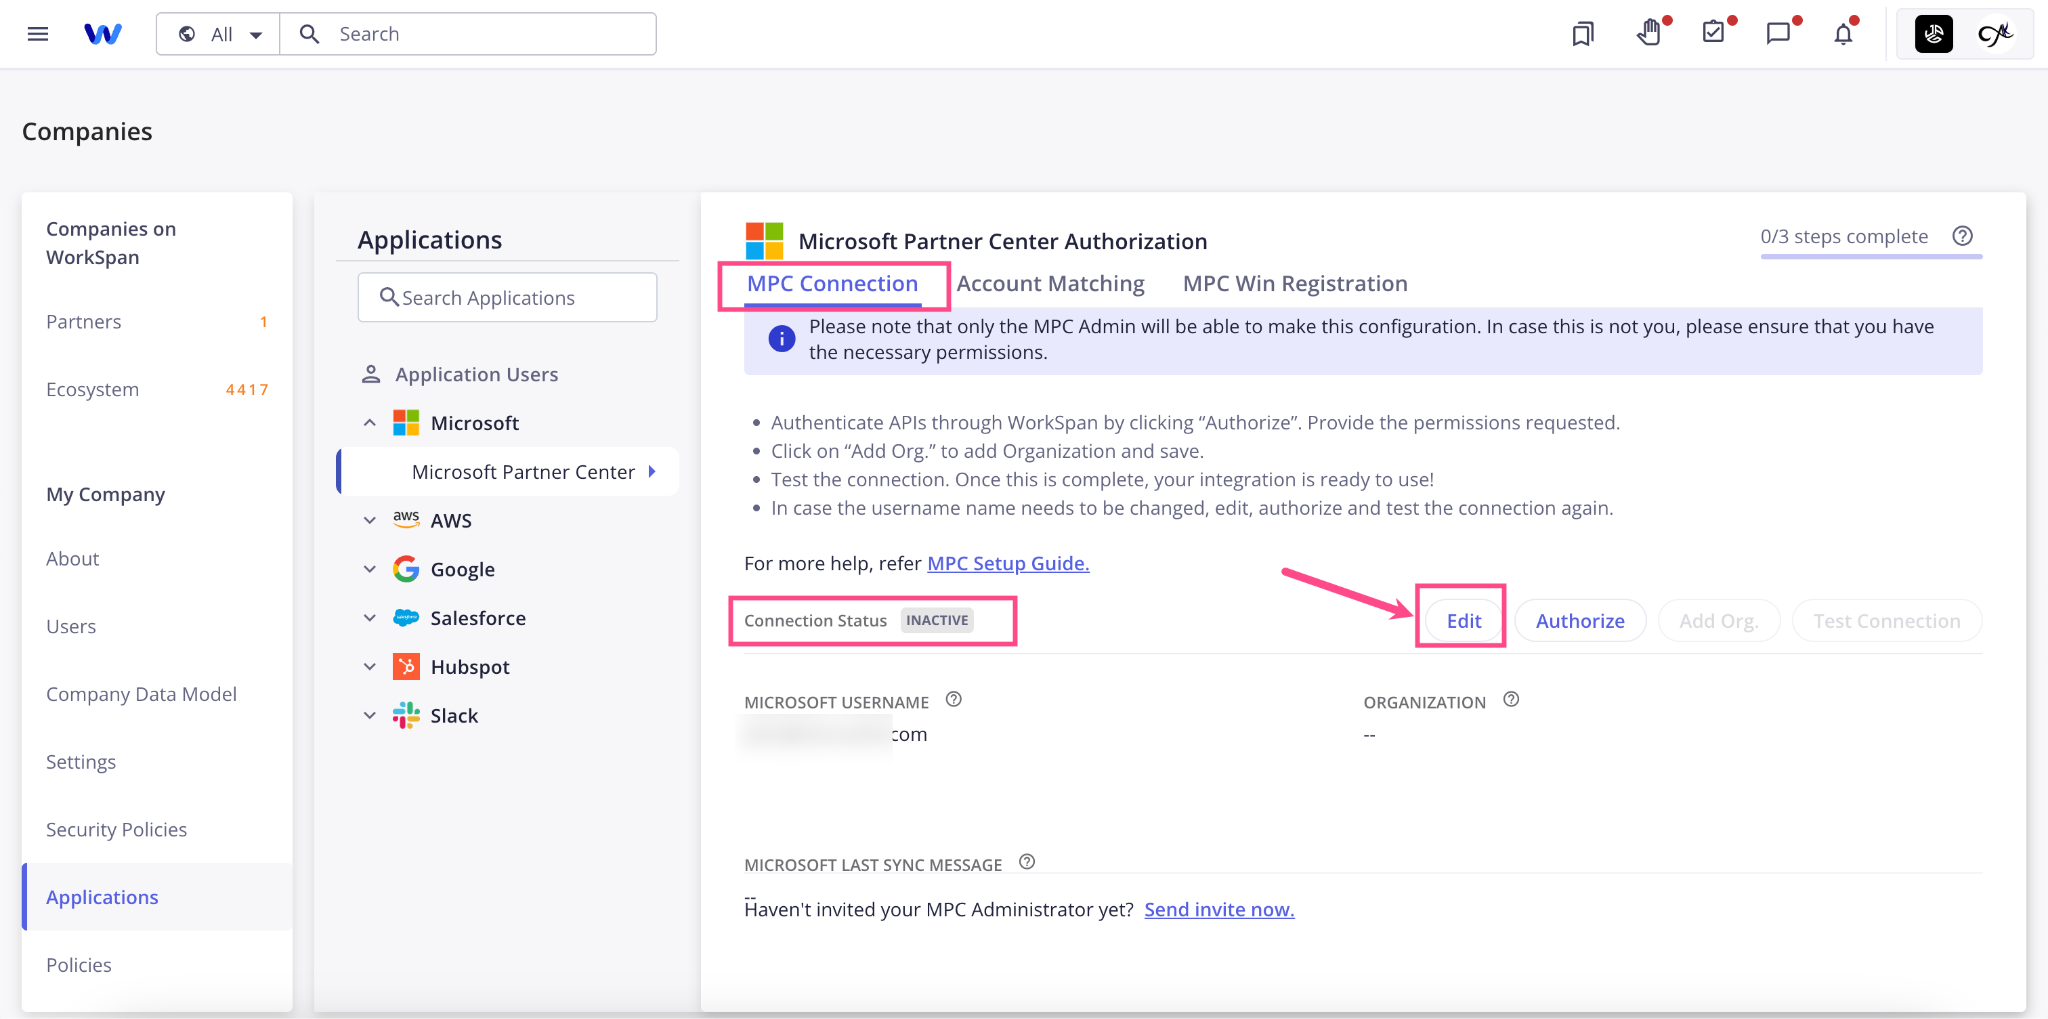Screen dimensions: 2048x1019
Task: Open Application Users
Action: (x=476, y=374)
